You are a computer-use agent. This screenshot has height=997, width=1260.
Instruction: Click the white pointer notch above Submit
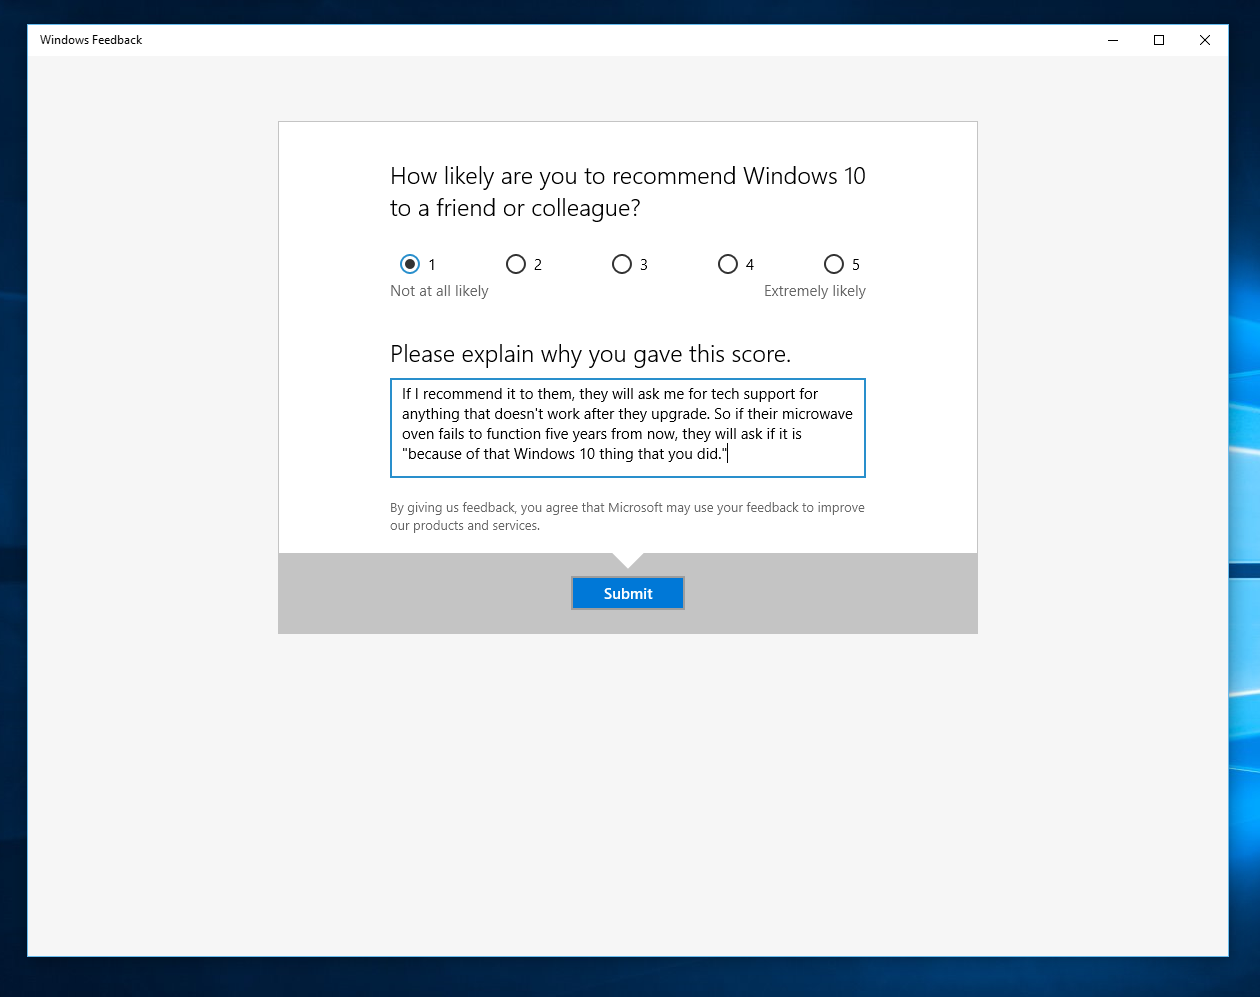coord(628,558)
